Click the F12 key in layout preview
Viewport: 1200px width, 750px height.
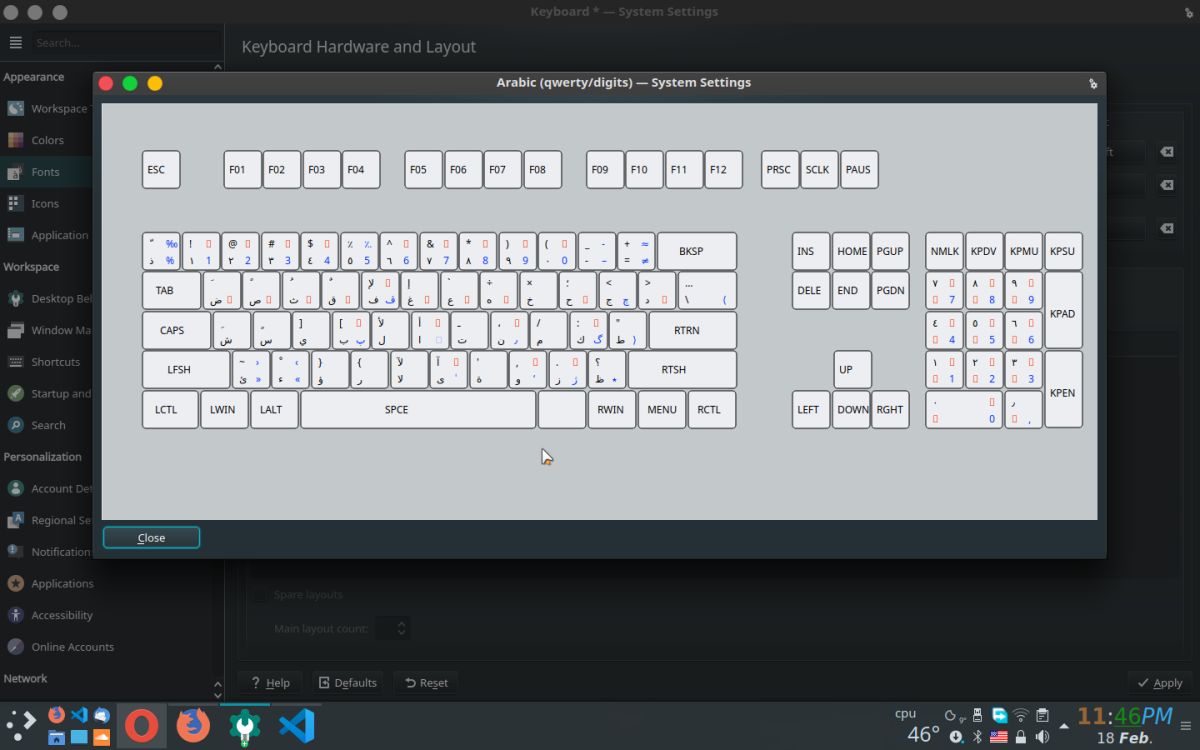pos(723,170)
